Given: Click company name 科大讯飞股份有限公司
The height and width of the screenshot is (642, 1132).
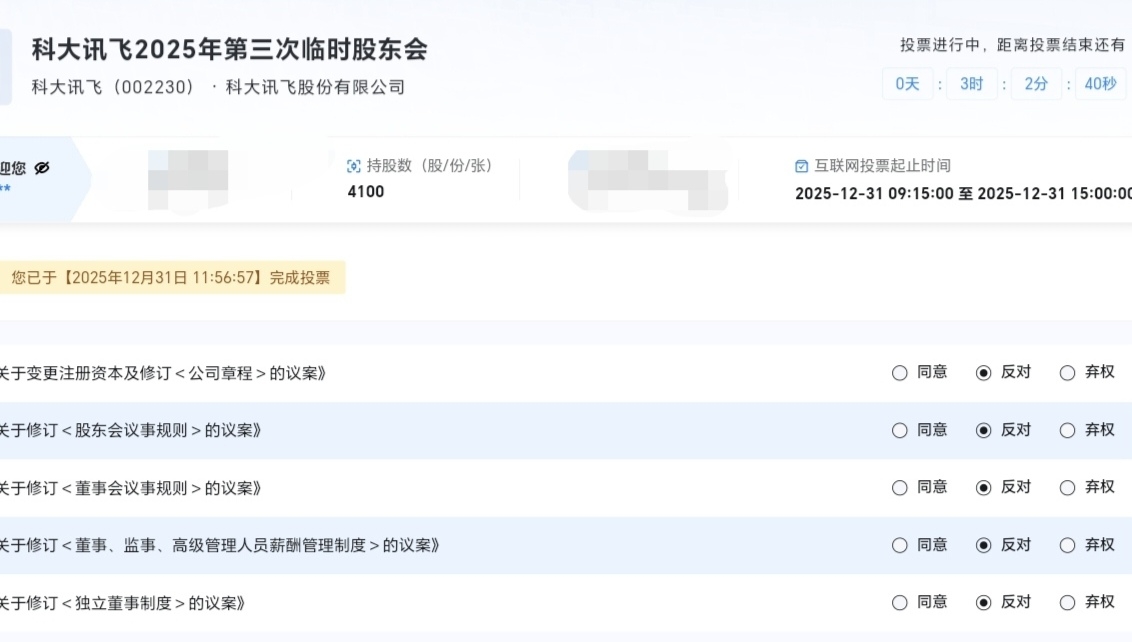Looking at the screenshot, I should click(x=315, y=87).
